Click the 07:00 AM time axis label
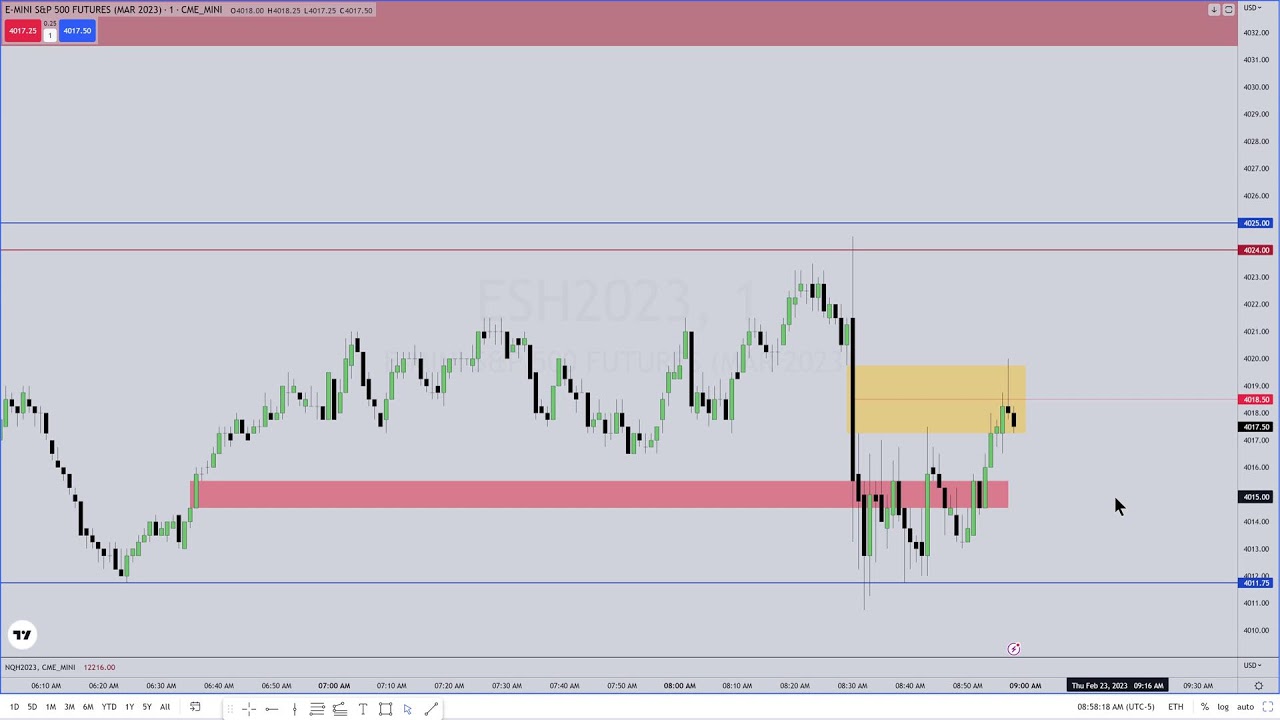 [334, 686]
